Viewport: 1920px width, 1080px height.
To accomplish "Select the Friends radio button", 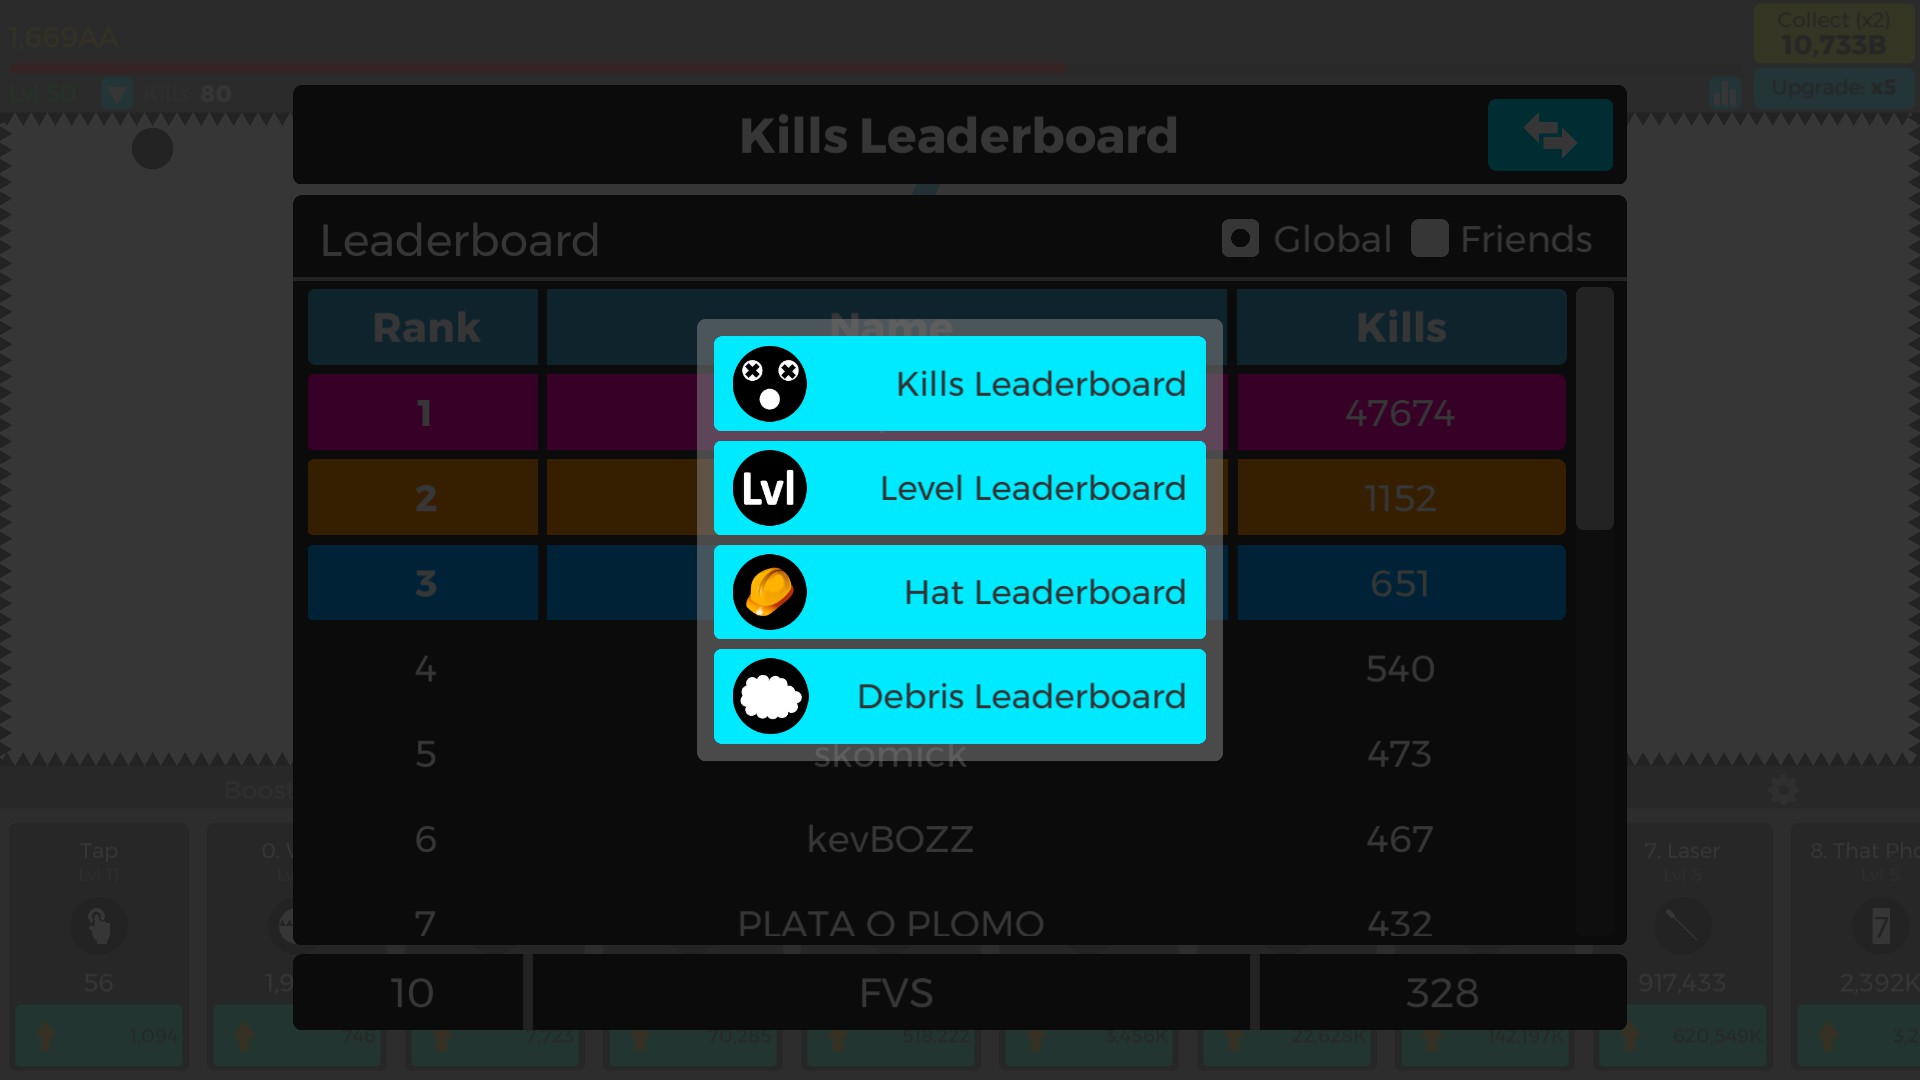I will pos(1428,239).
